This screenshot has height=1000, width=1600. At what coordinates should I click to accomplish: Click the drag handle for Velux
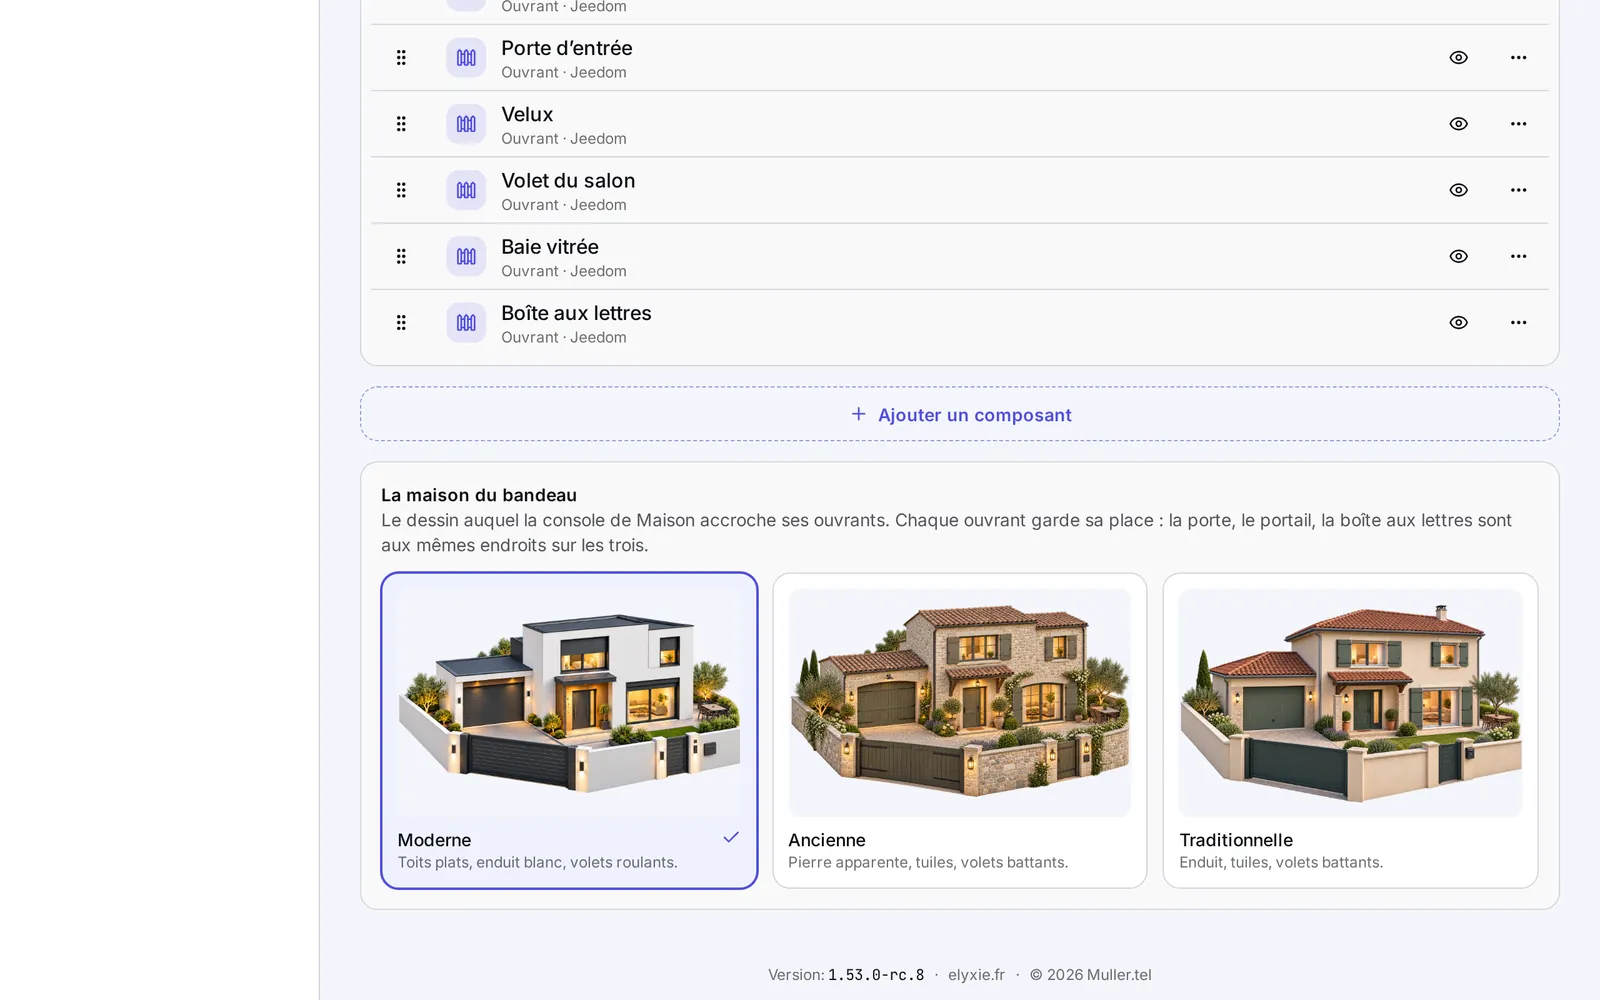pyautogui.click(x=401, y=124)
